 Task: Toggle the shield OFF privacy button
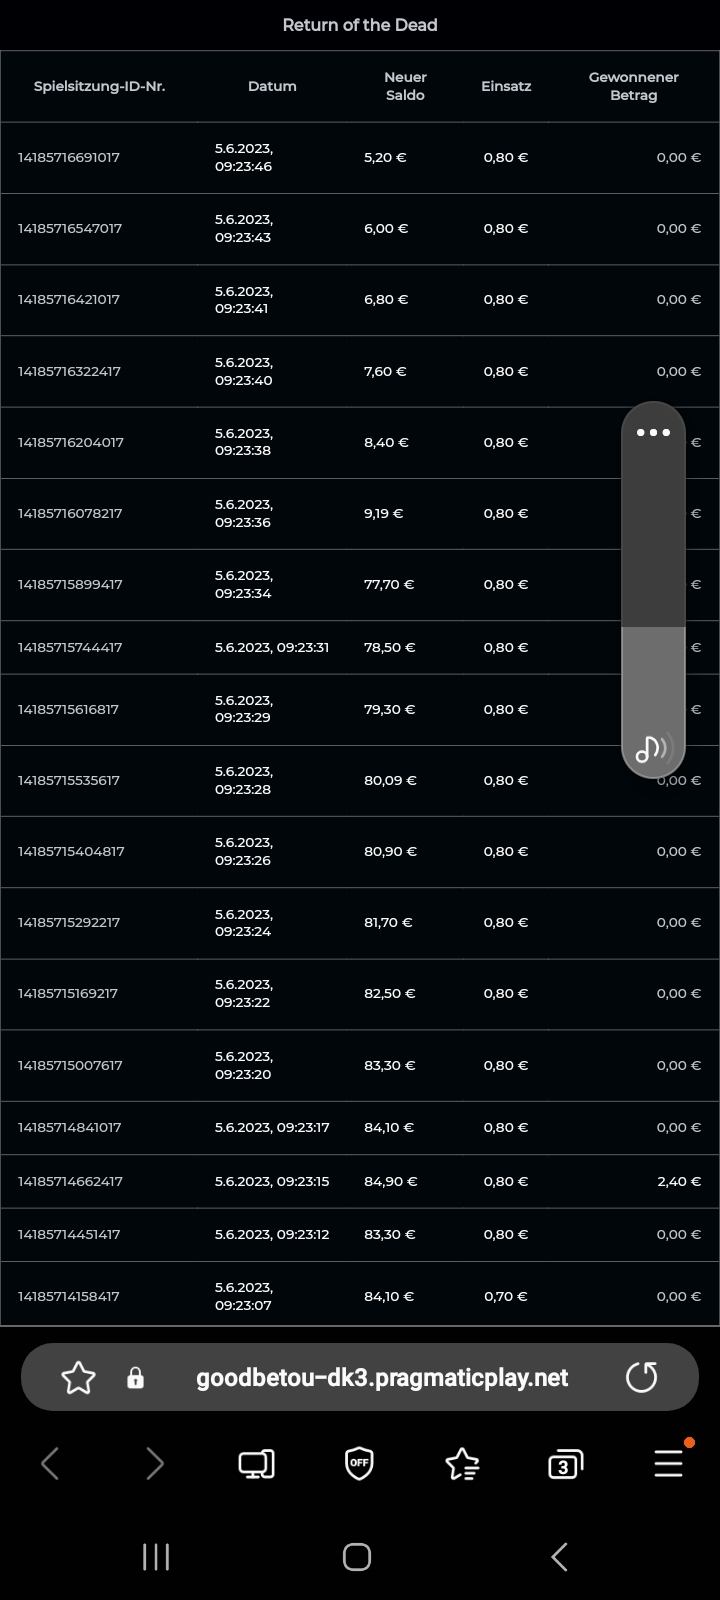[359, 1464]
